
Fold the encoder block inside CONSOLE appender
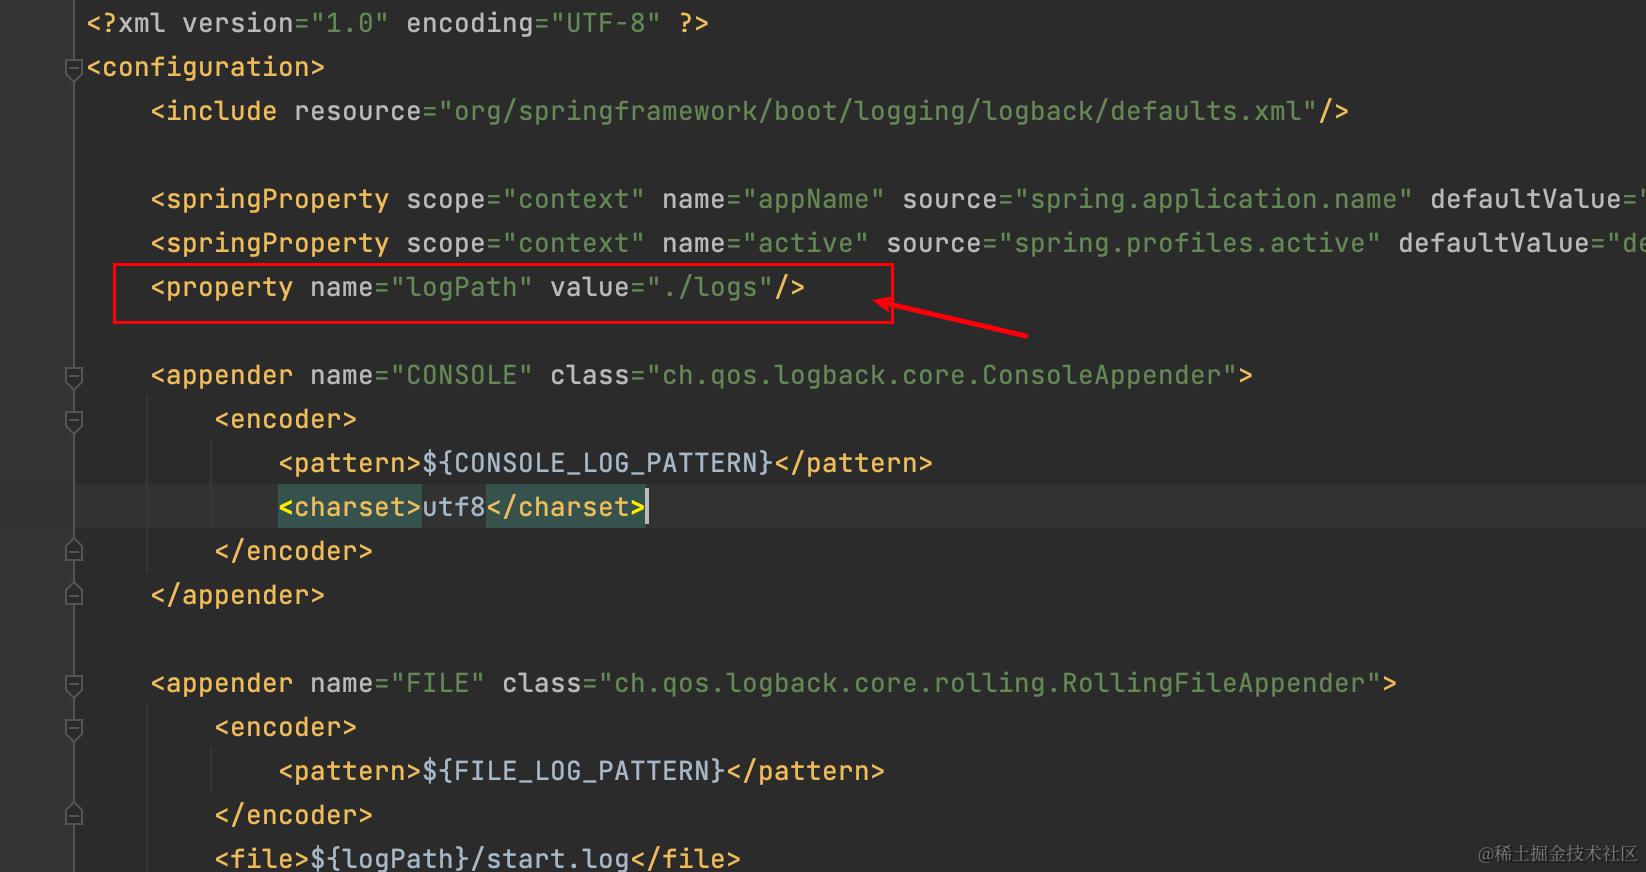pos(73,421)
